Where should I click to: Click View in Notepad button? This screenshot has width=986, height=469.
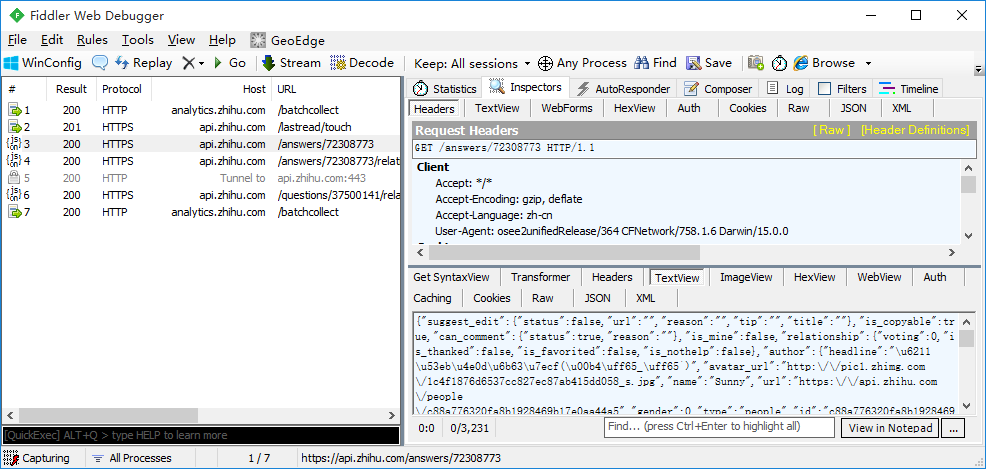click(890, 428)
